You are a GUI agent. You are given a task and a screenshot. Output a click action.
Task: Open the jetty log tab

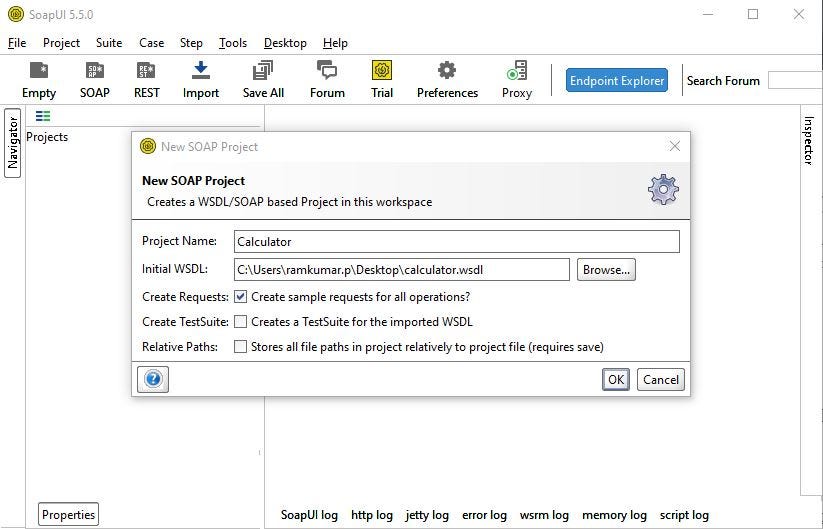click(x=427, y=515)
